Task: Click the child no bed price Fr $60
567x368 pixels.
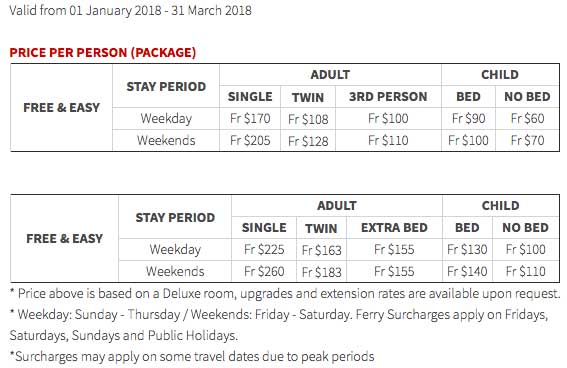Action: click(527, 119)
